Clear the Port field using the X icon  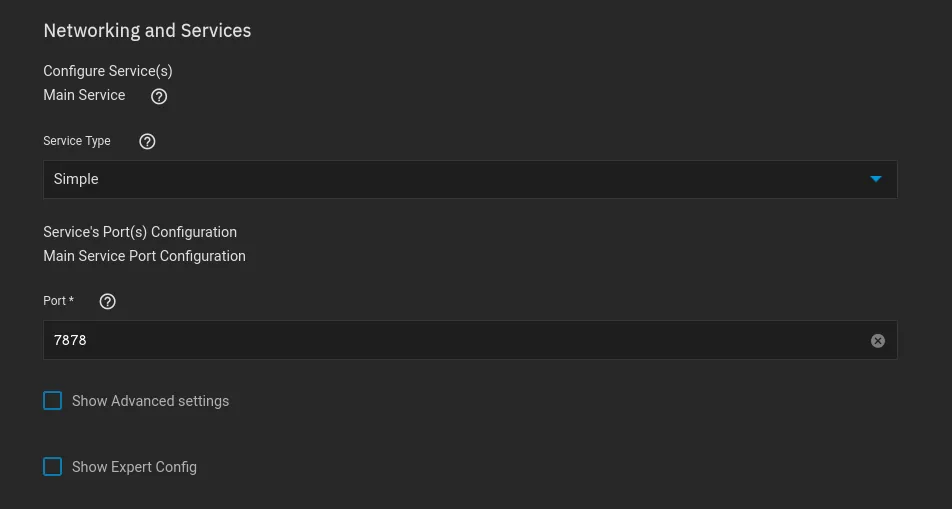pyautogui.click(x=878, y=341)
